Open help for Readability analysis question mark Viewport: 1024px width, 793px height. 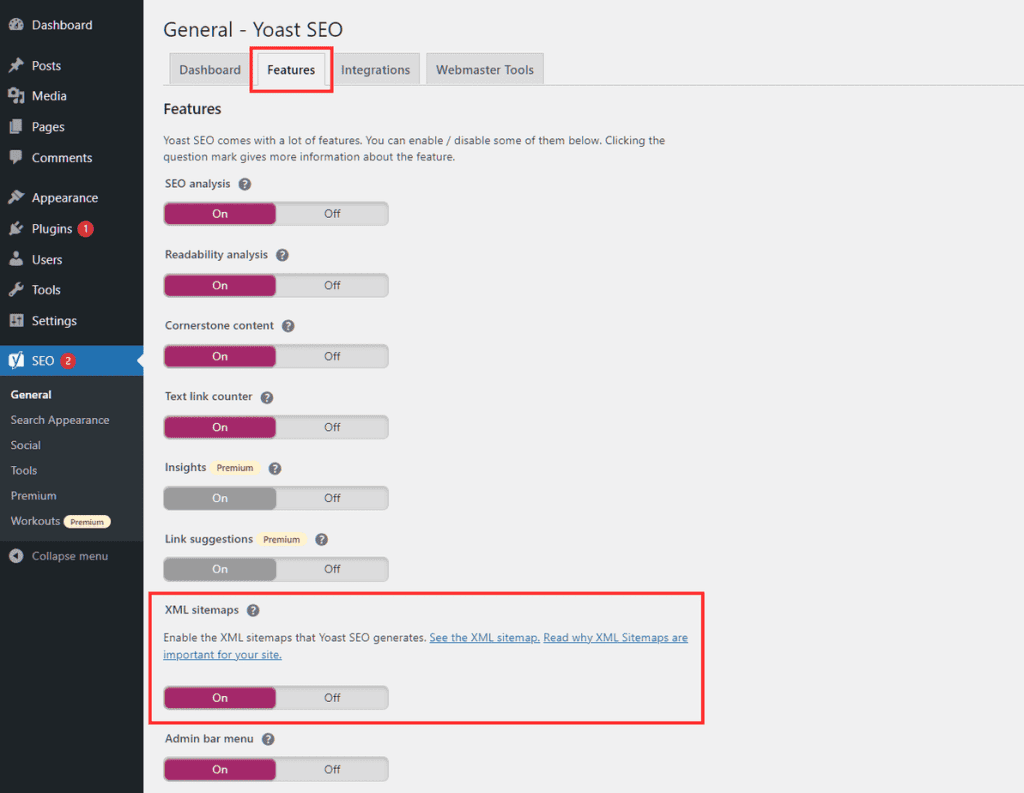point(282,255)
